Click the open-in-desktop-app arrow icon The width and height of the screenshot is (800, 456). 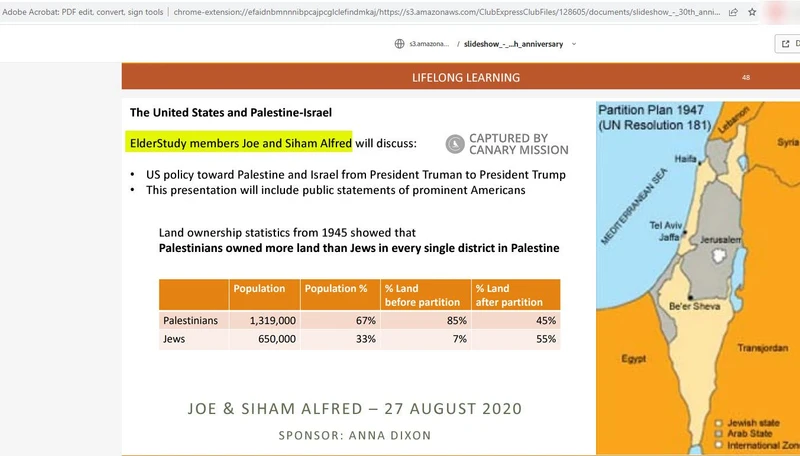click(x=785, y=44)
